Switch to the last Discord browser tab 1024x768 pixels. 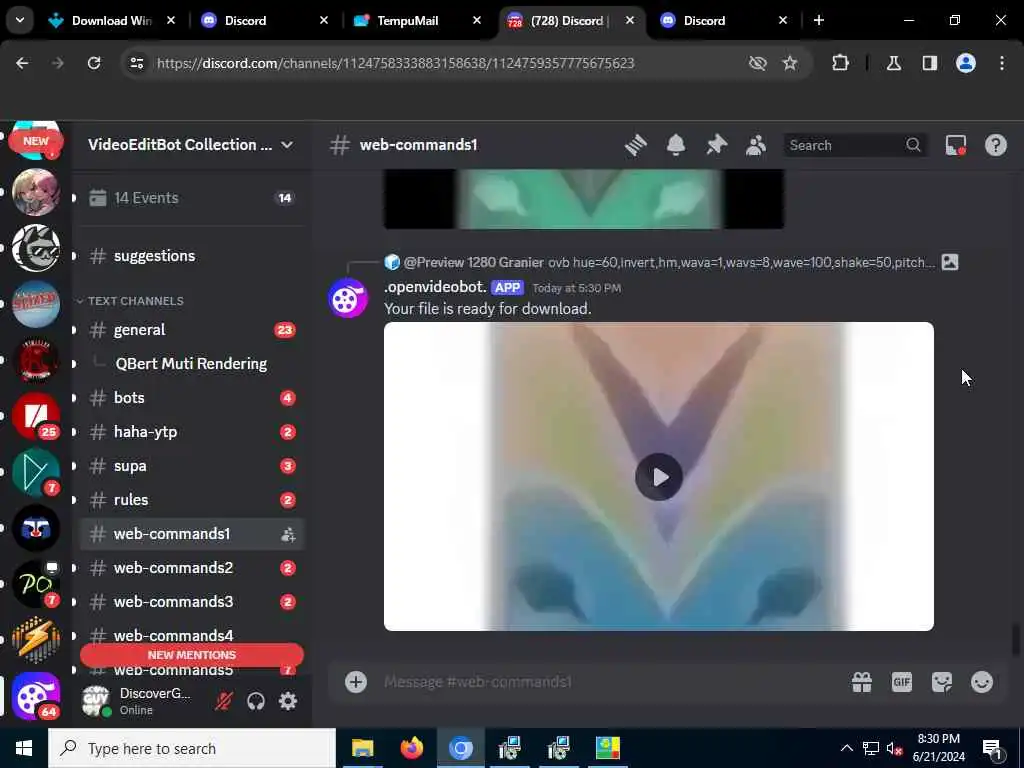[x=724, y=21]
